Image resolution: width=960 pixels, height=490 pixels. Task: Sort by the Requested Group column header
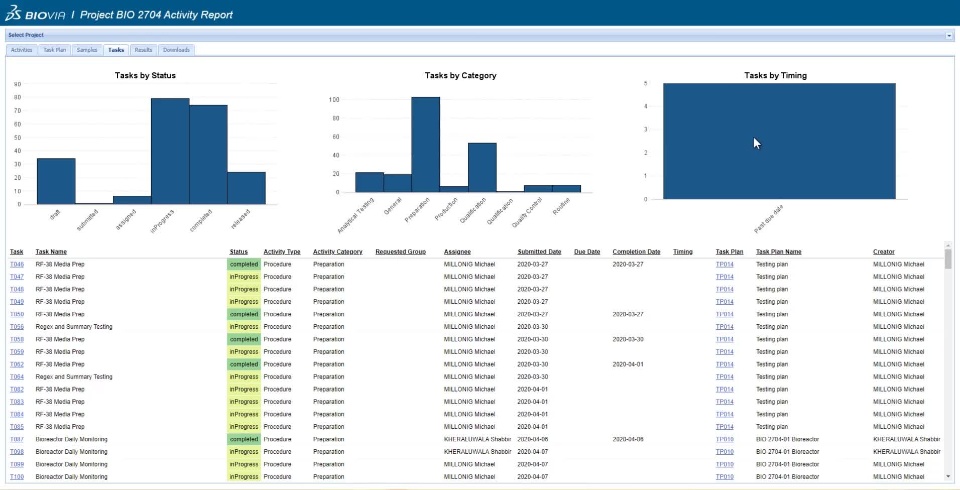400,252
